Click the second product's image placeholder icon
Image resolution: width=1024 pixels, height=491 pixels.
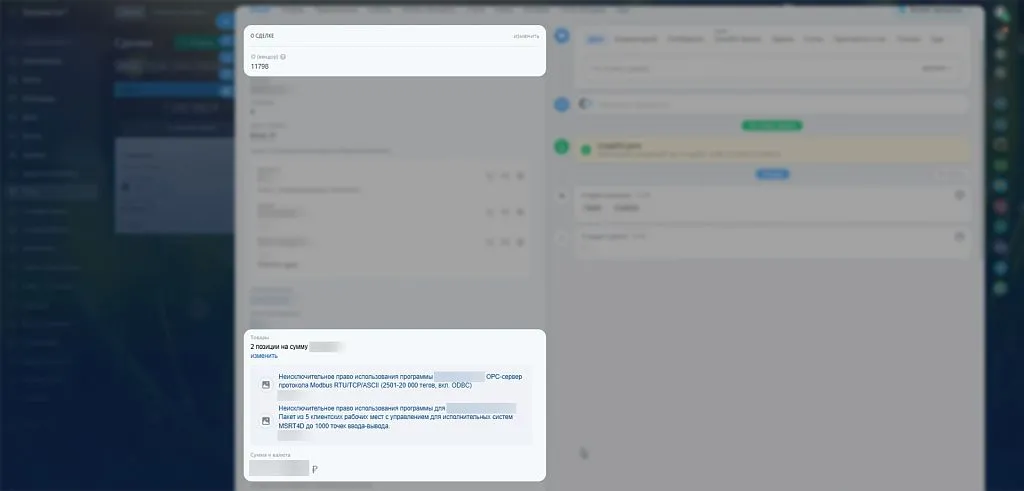click(266, 421)
